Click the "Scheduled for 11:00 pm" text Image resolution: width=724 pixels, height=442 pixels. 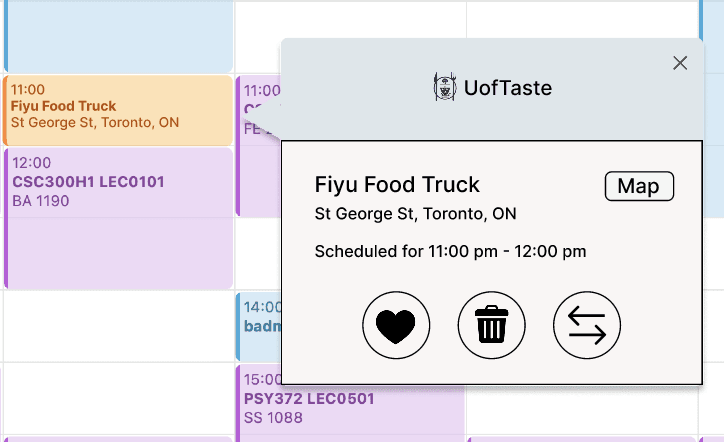tap(450, 251)
